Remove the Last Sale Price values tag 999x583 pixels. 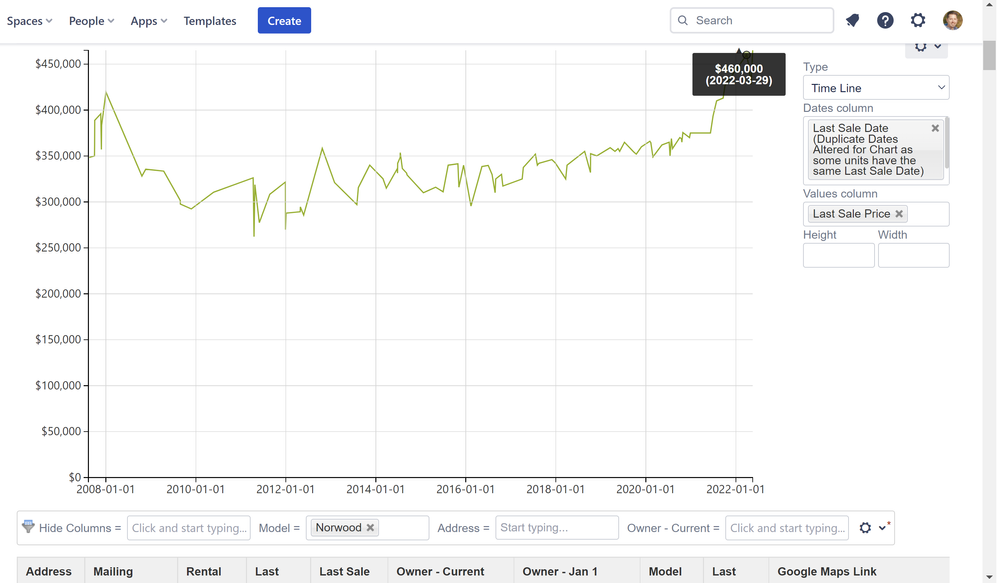point(899,213)
